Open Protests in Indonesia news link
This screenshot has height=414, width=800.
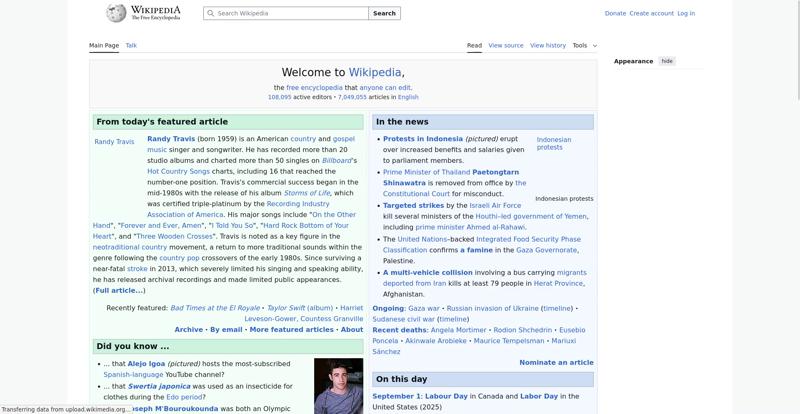coord(423,139)
